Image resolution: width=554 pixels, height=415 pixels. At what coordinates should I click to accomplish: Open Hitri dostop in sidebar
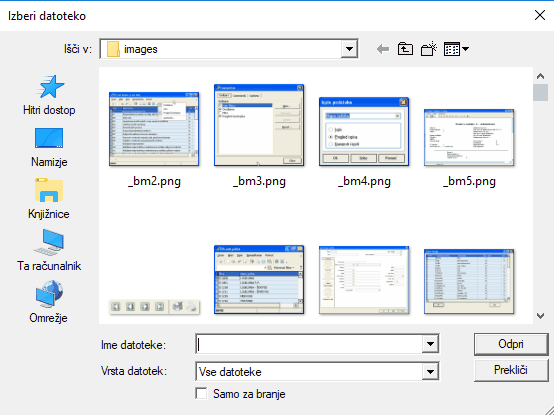[49, 95]
